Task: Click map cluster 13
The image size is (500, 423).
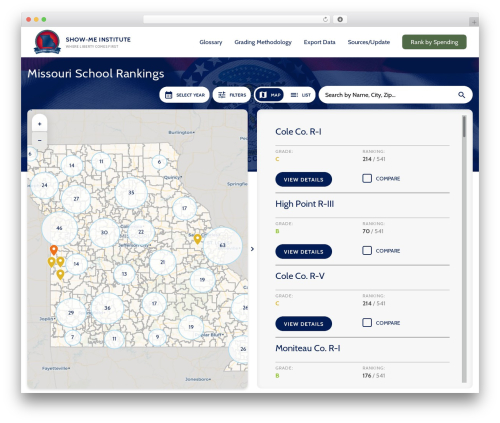Action: click(x=124, y=274)
